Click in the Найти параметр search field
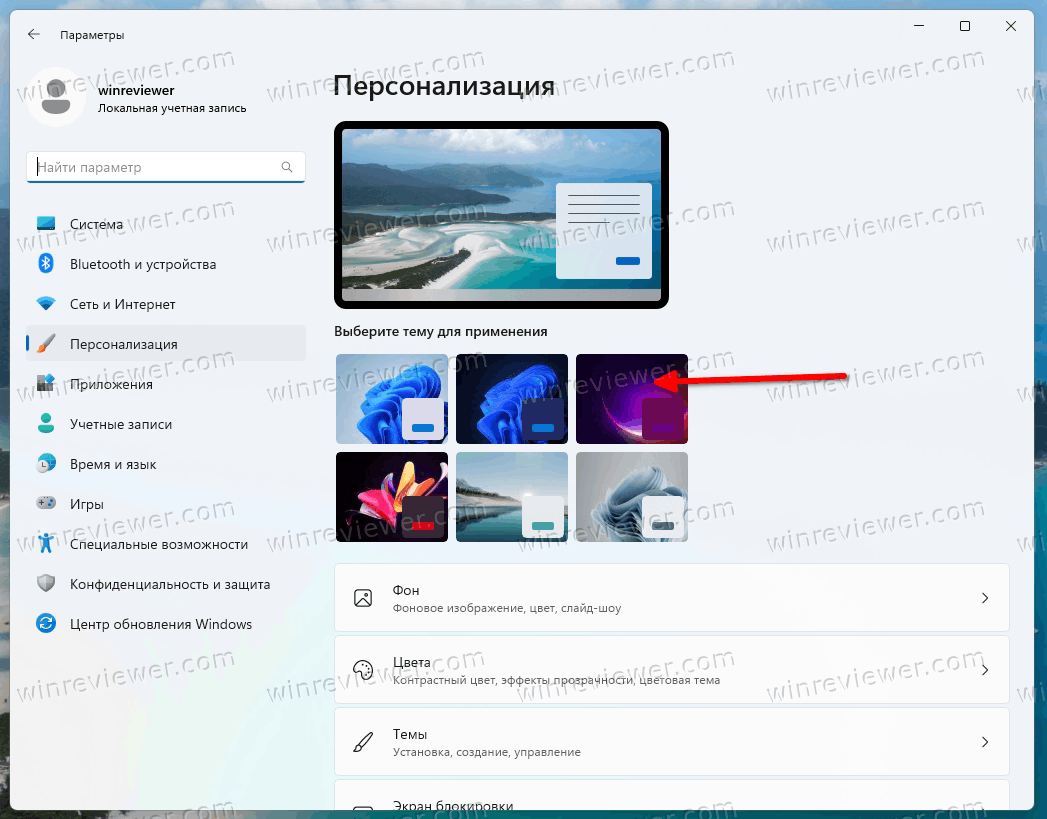This screenshot has width=1047, height=819. tap(155, 167)
